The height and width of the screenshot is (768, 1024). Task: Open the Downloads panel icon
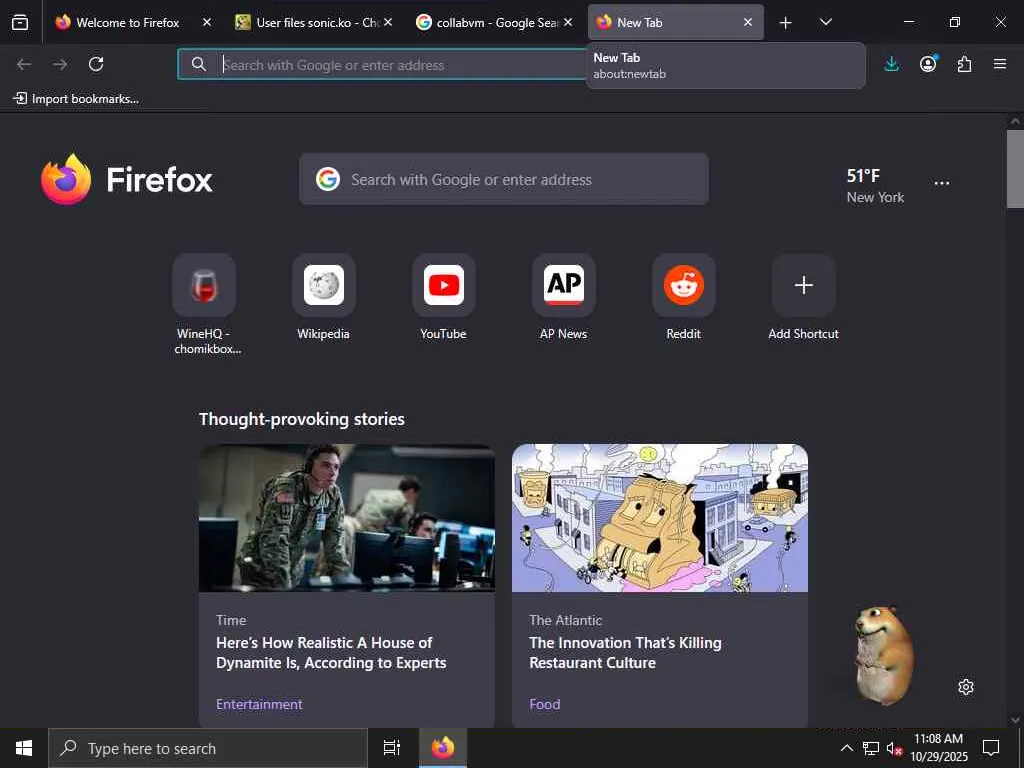891,64
